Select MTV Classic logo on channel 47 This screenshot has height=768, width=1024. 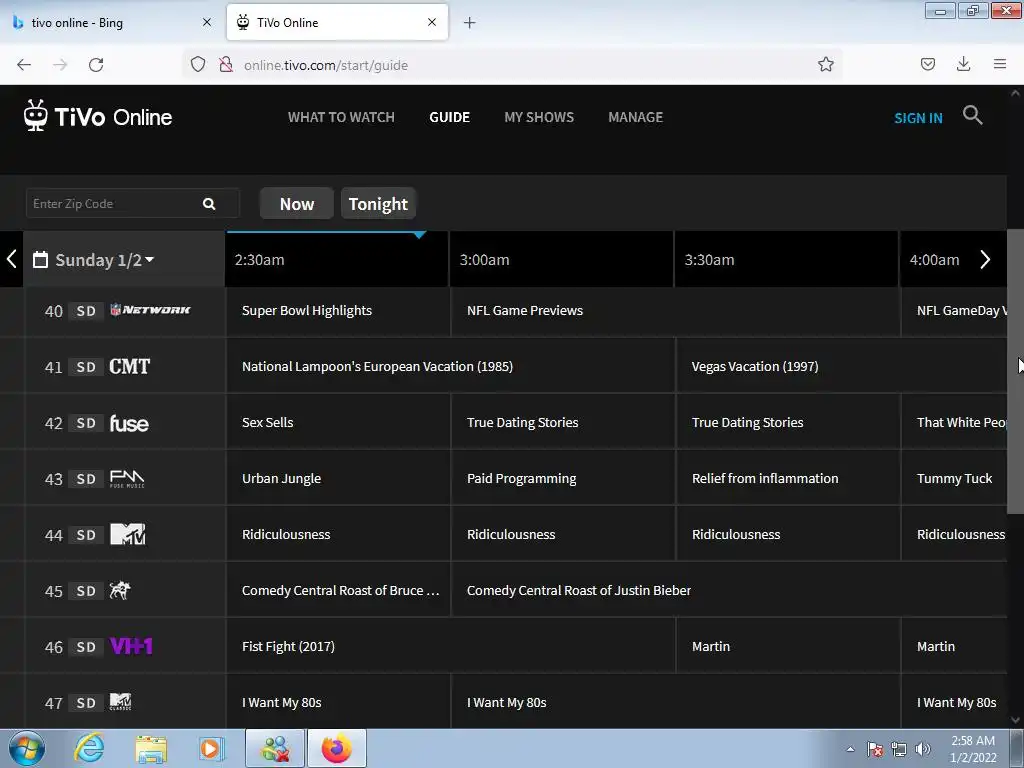tap(120, 702)
